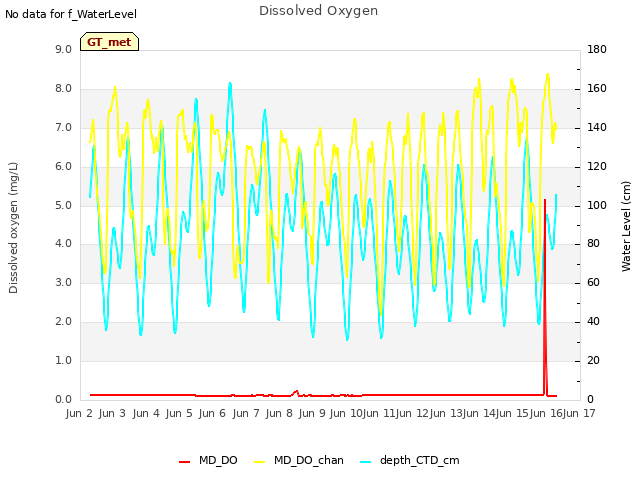Click the 7.0 left axis value
This screenshot has width=640, height=480.
[63, 128]
